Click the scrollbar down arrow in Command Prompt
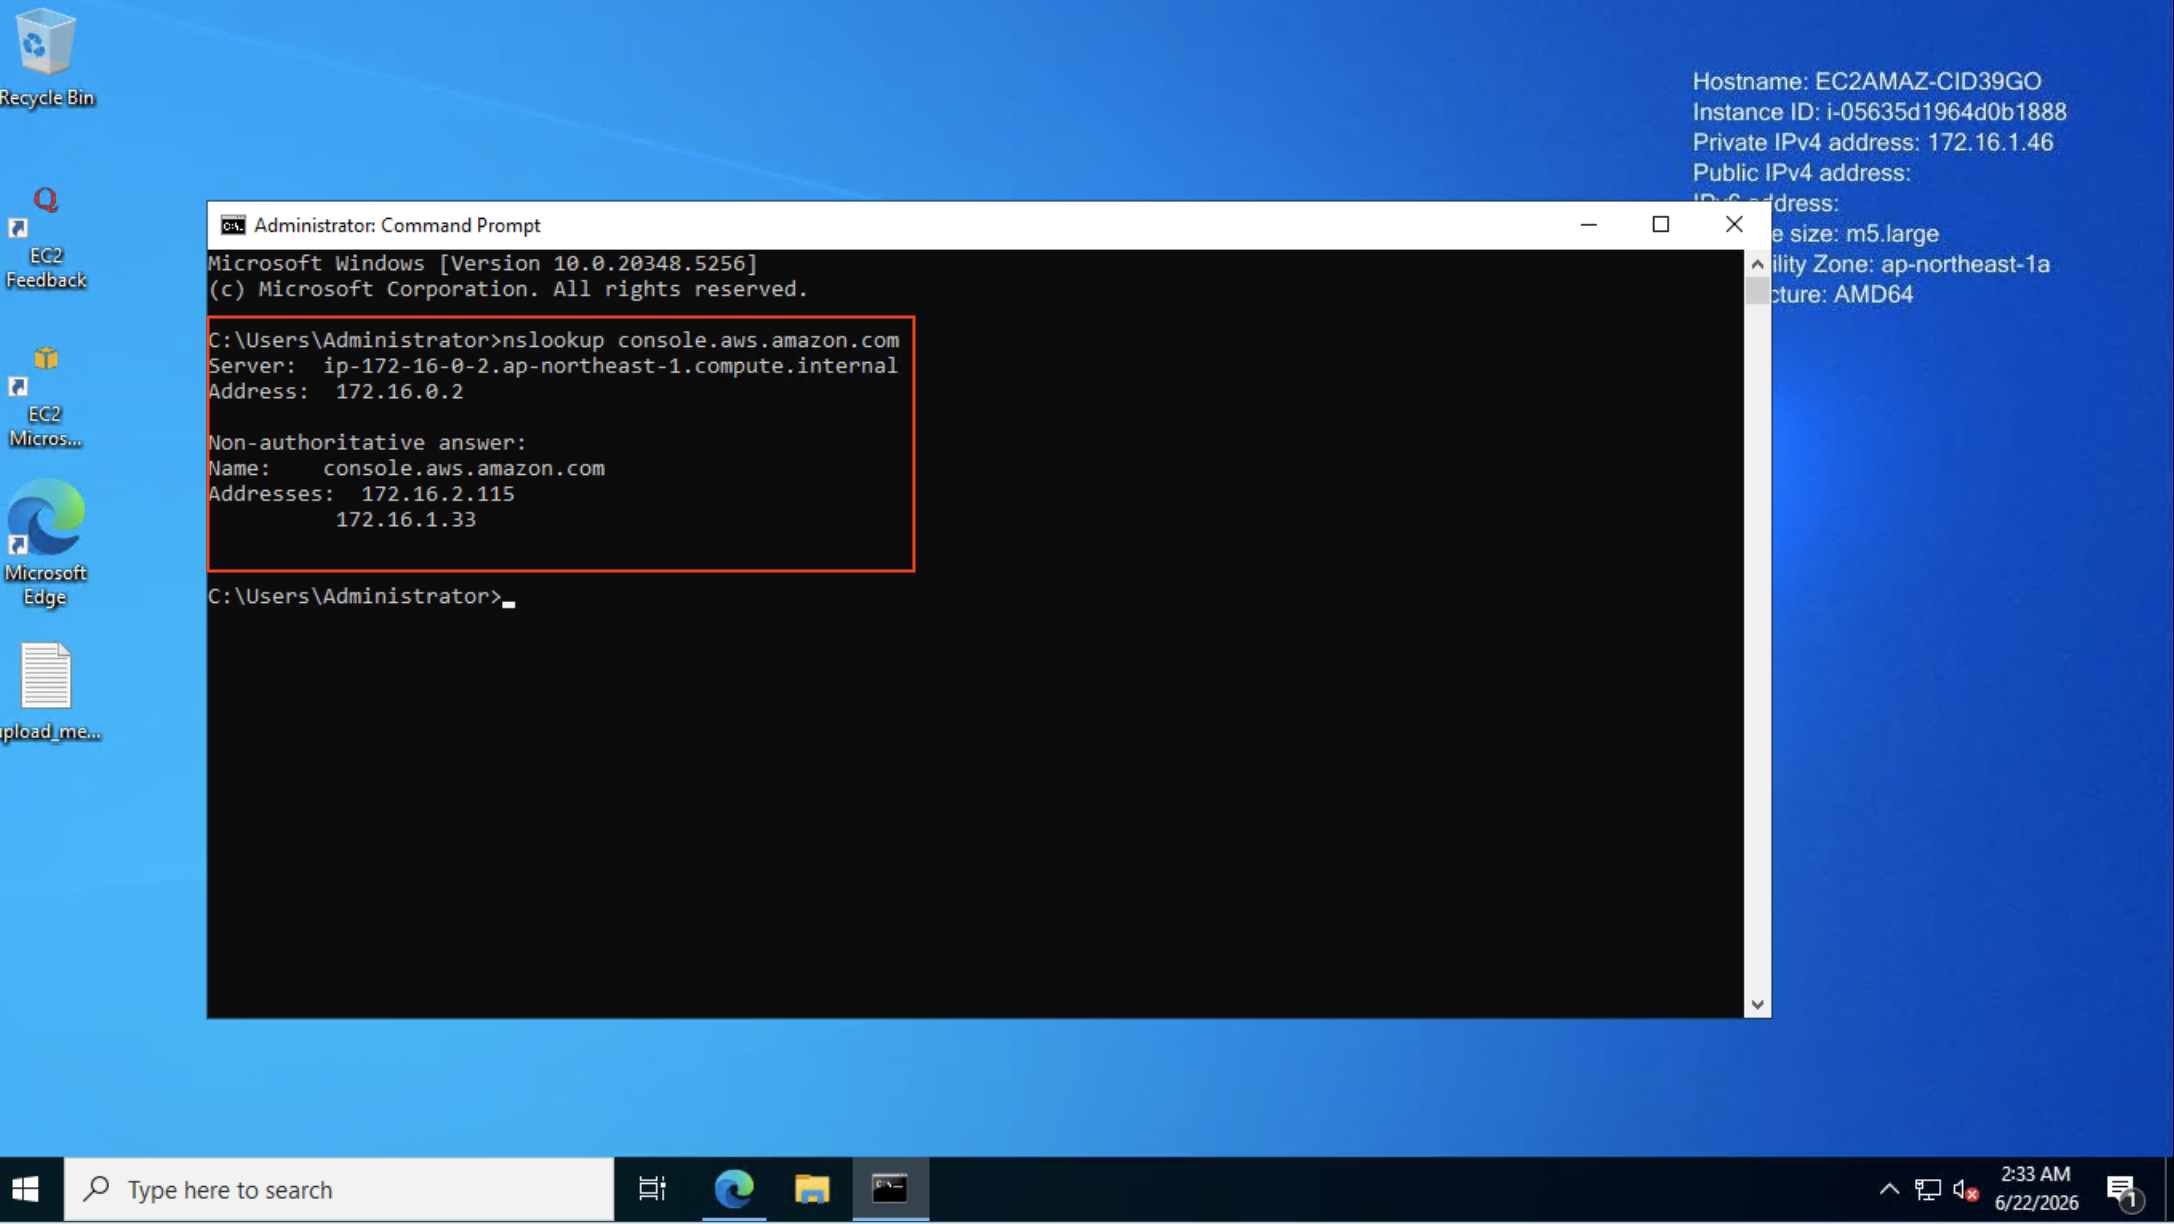 point(1757,1005)
